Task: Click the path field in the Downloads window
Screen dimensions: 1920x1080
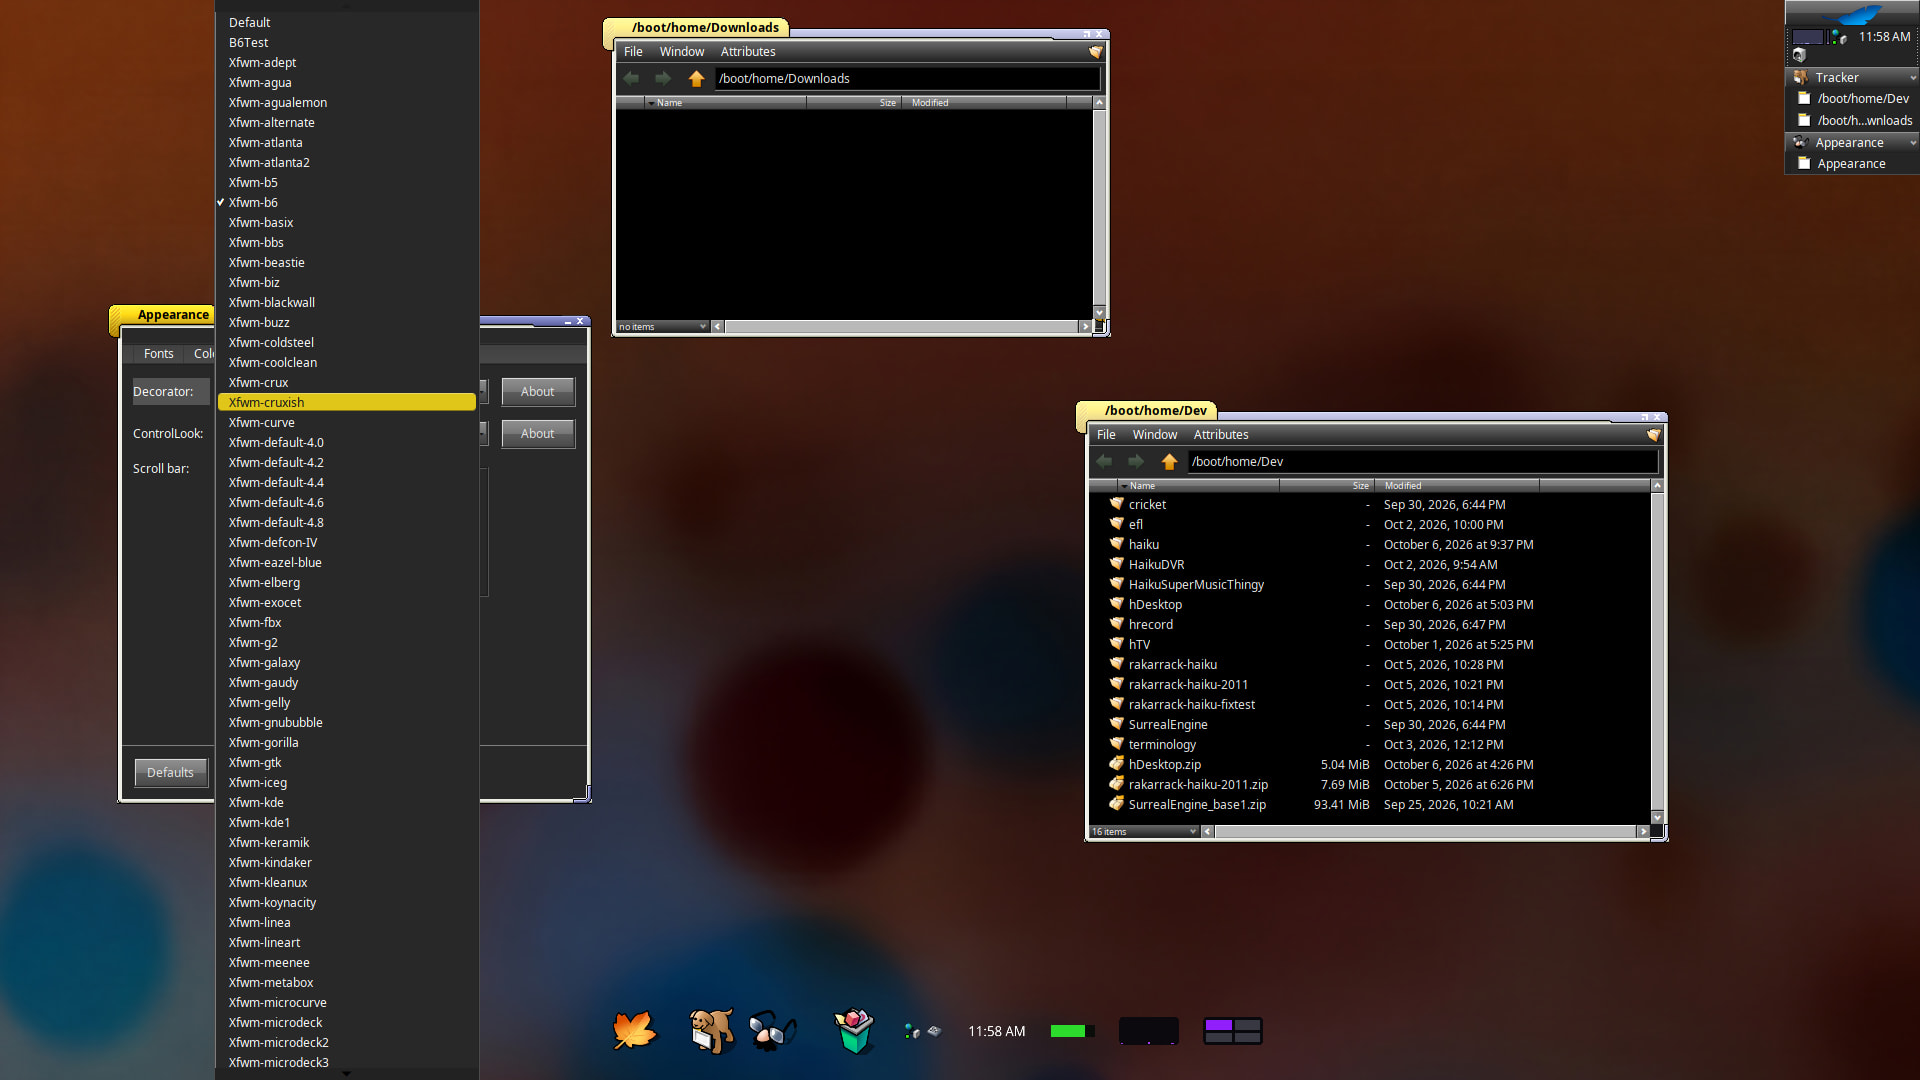Action: [907, 78]
